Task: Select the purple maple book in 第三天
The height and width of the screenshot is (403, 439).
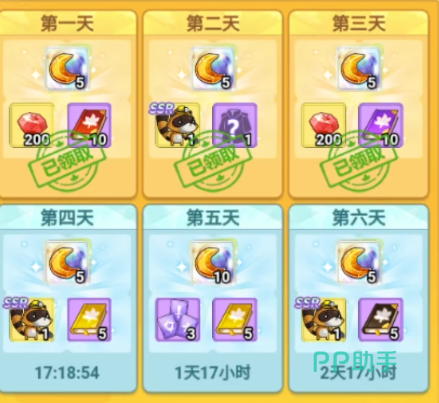Action: (381, 125)
